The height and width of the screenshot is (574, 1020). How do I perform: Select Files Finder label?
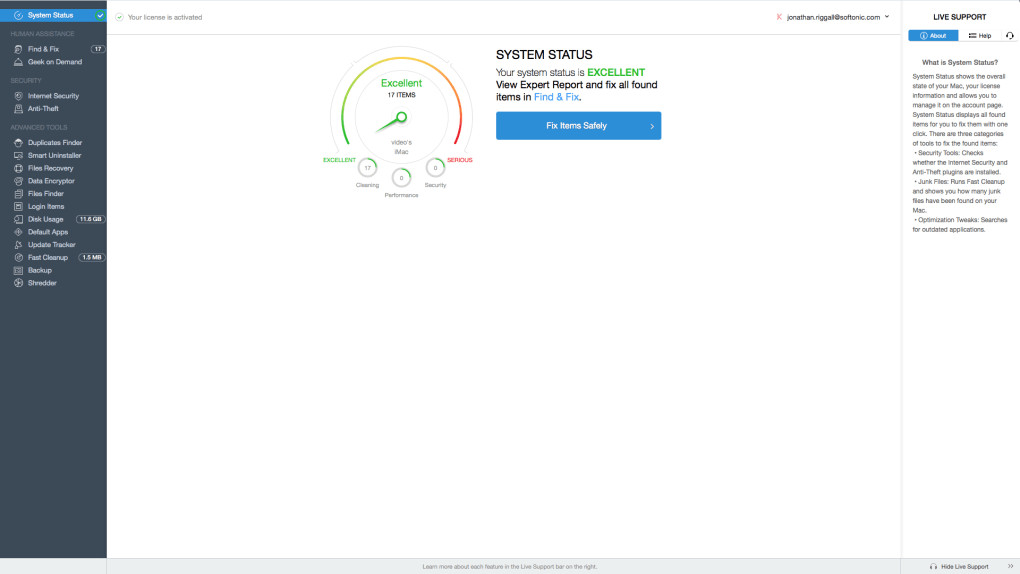pyautogui.click(x=46, y=193)
